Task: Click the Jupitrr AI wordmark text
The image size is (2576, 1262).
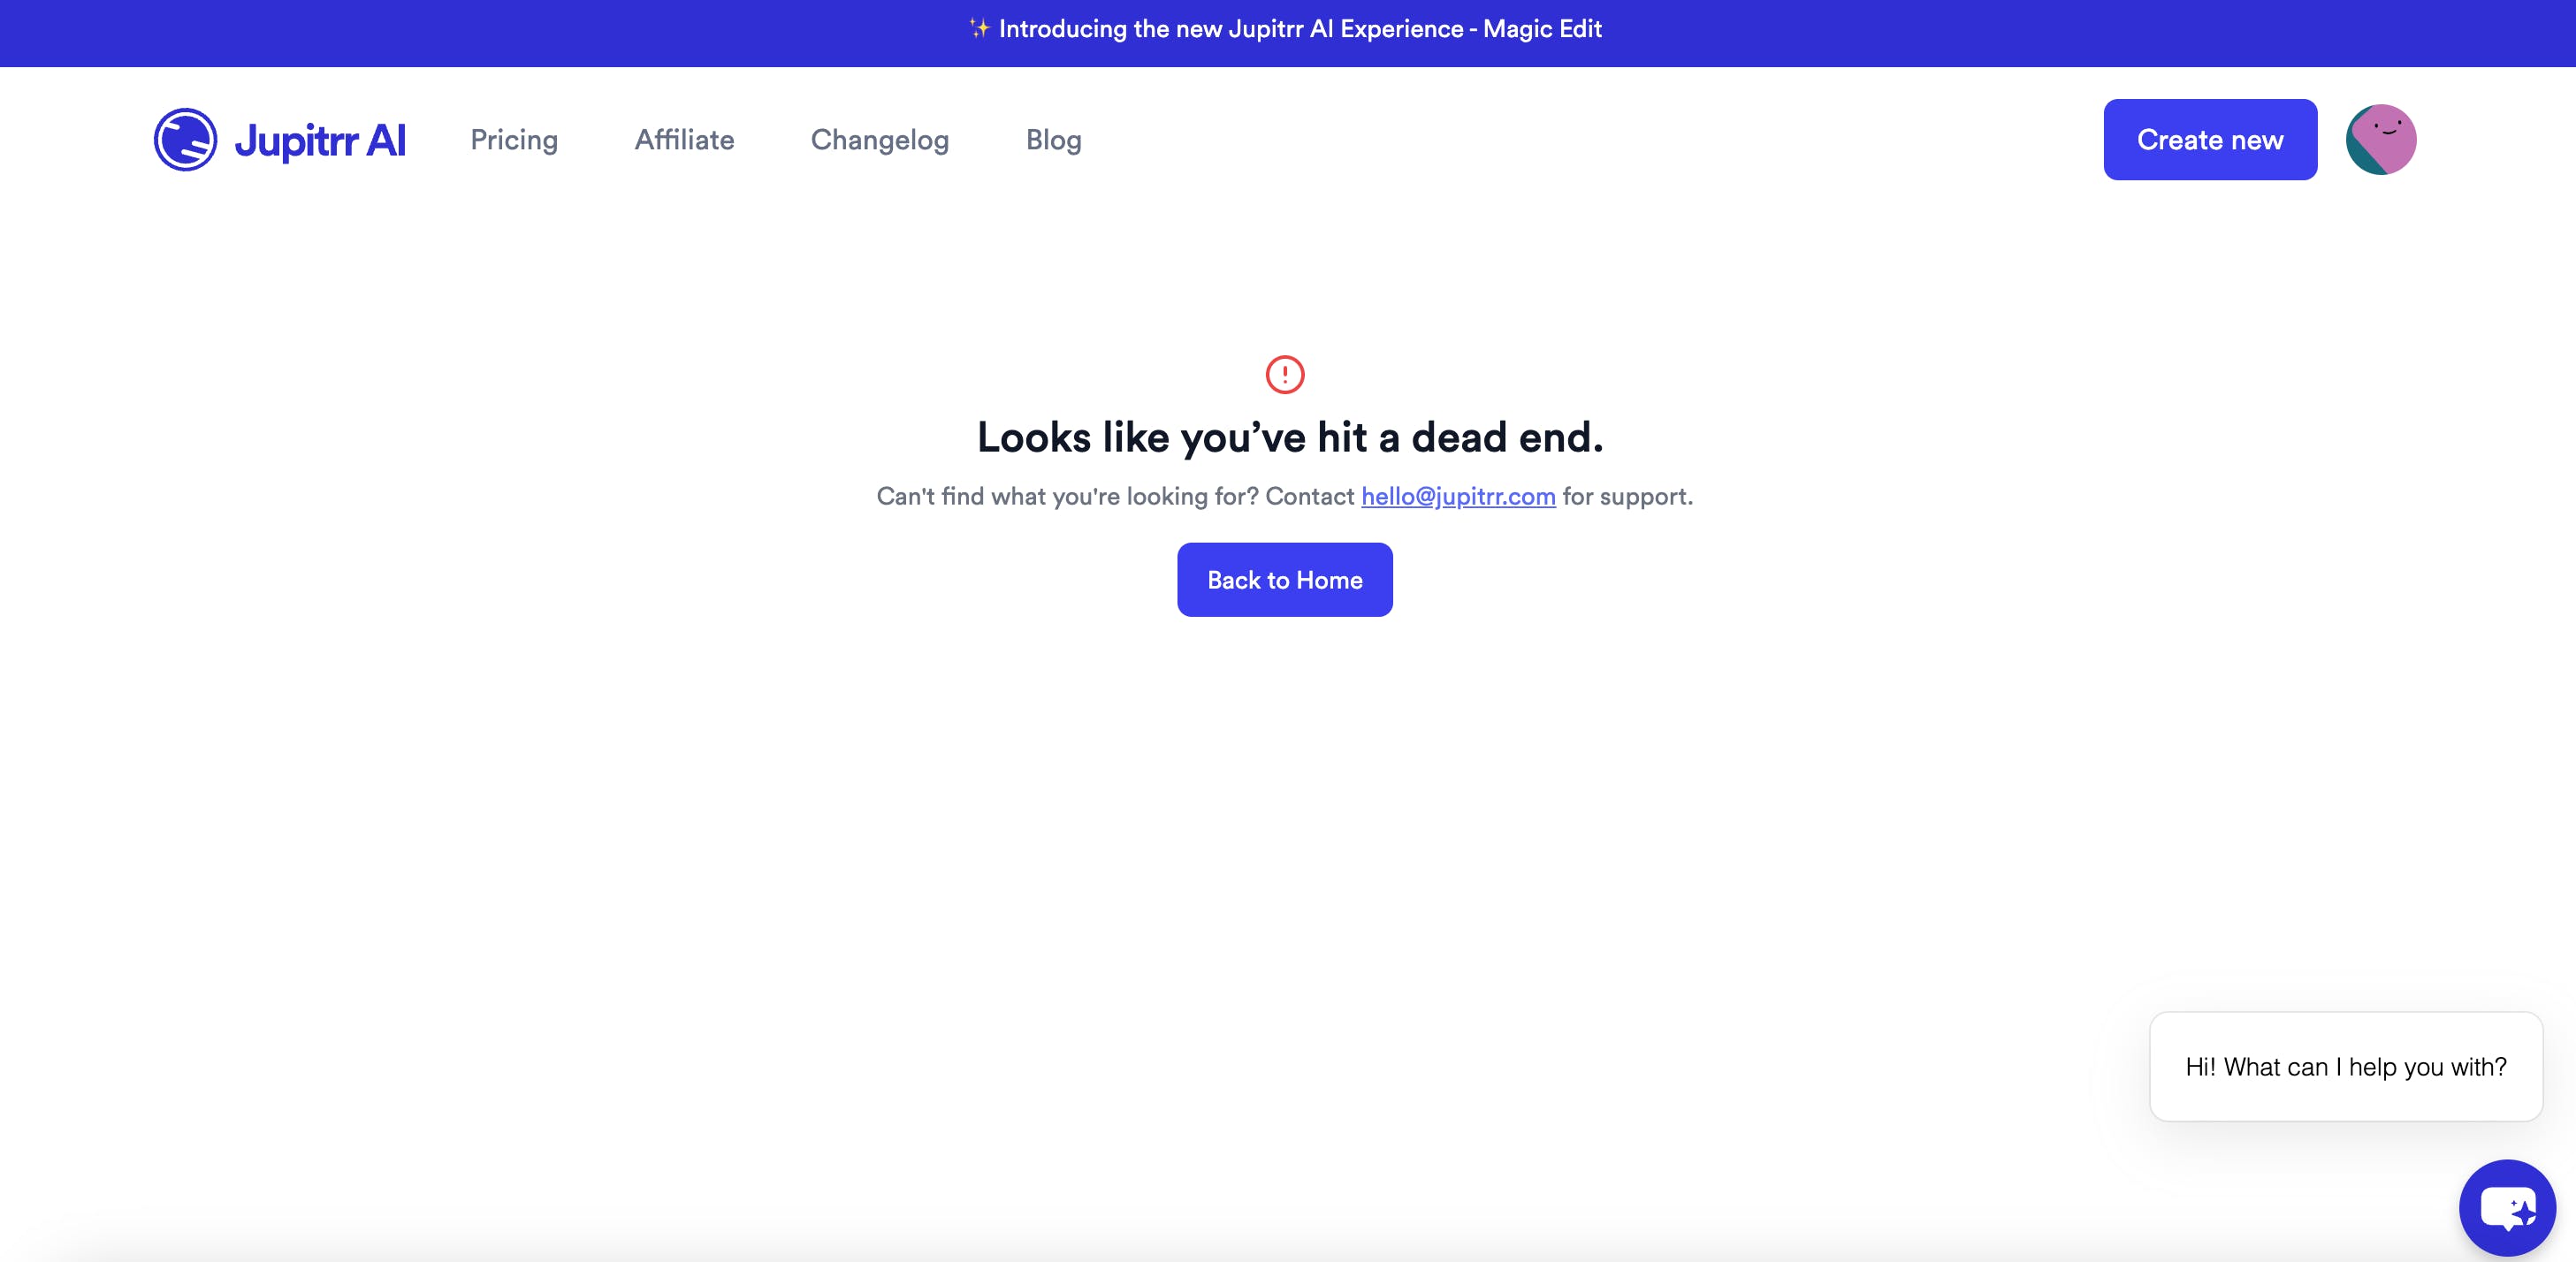Action: coord(320,140)
